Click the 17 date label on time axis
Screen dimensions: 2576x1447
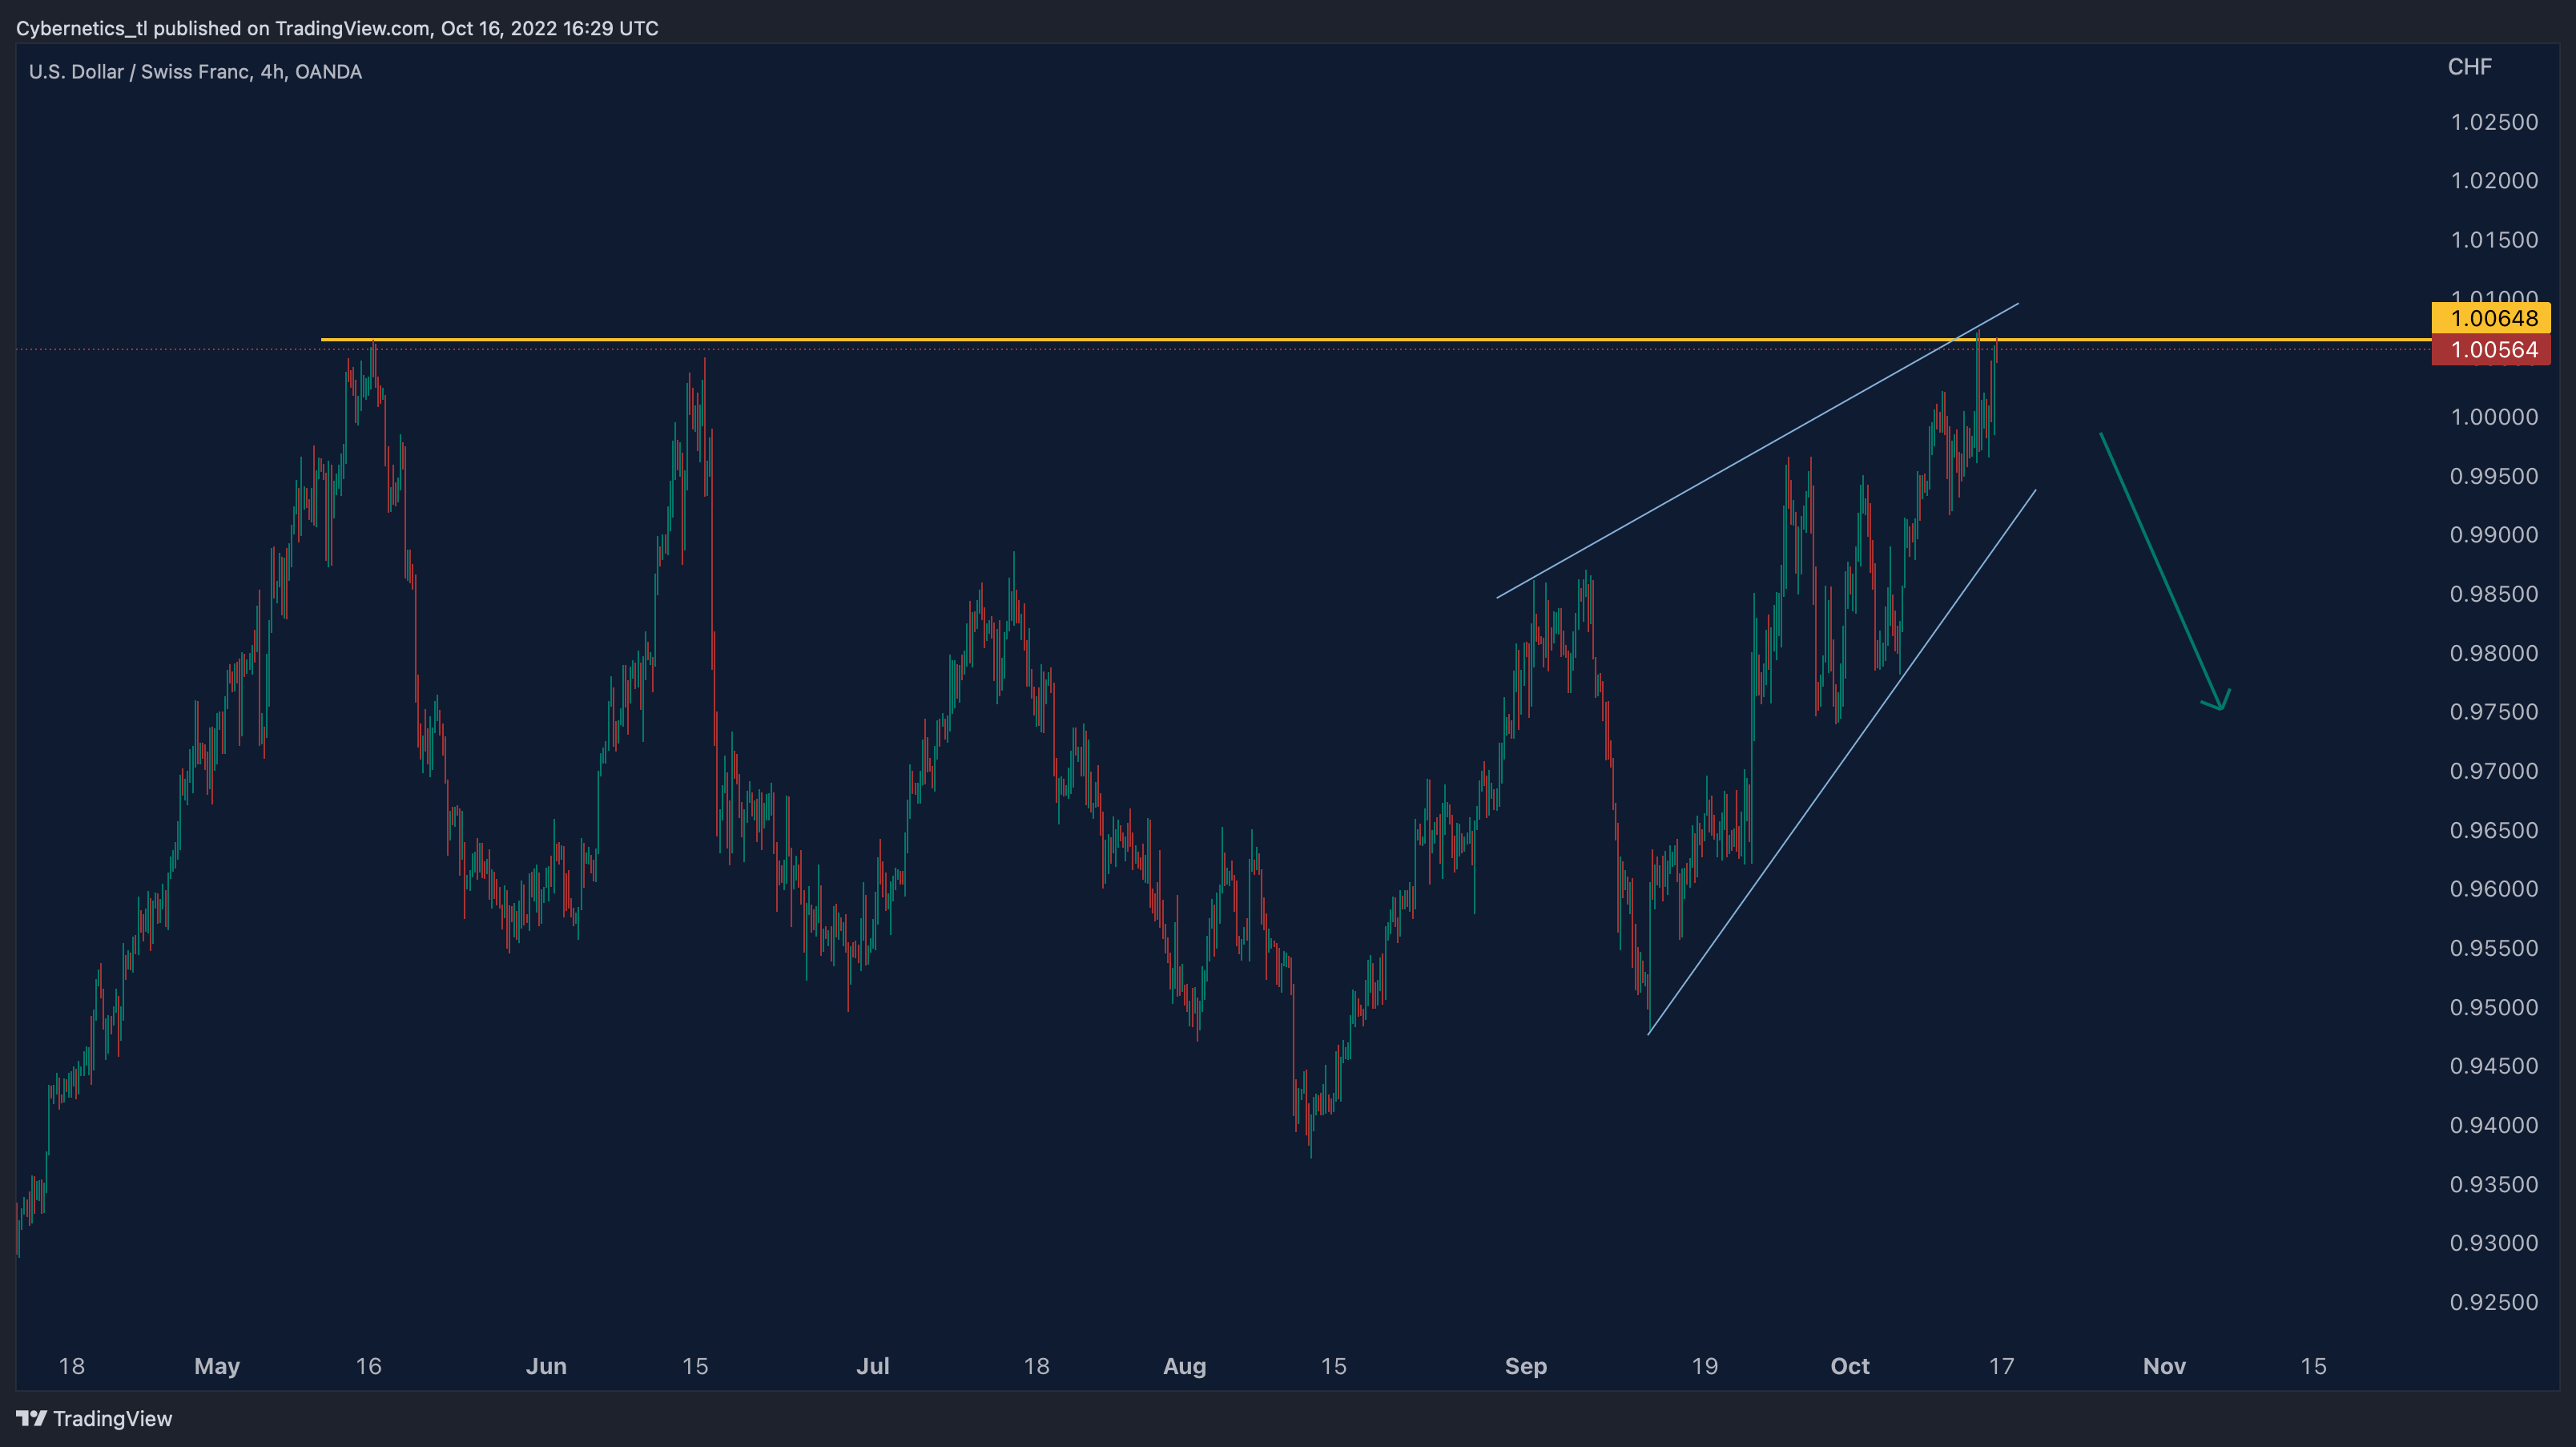[x=2001, y=1366]
